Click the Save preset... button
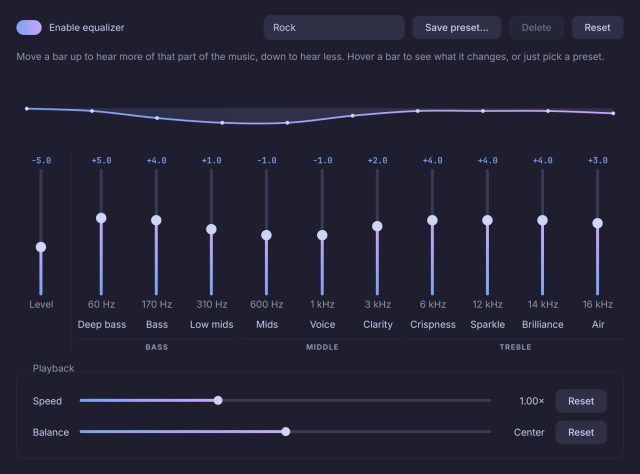 coord(456,27)
